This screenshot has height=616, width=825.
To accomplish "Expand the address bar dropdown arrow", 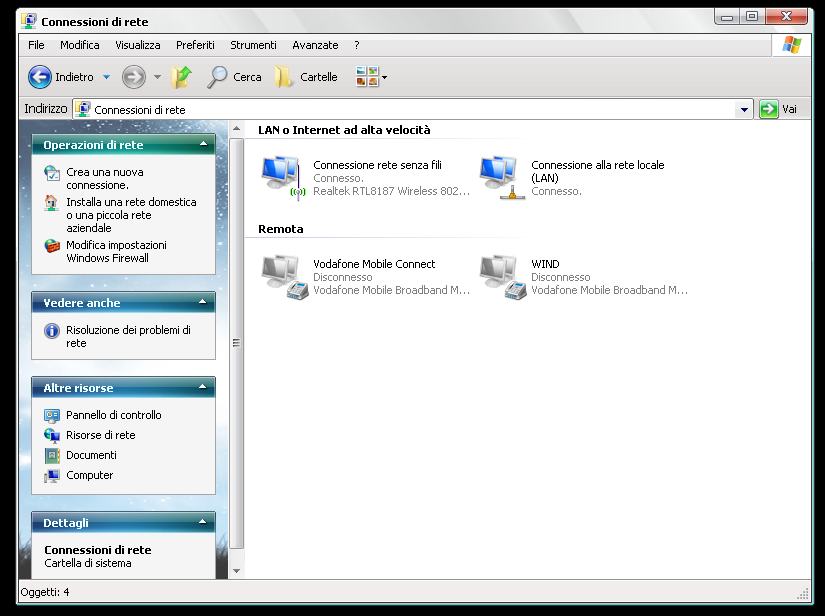I will pos(744,110).
